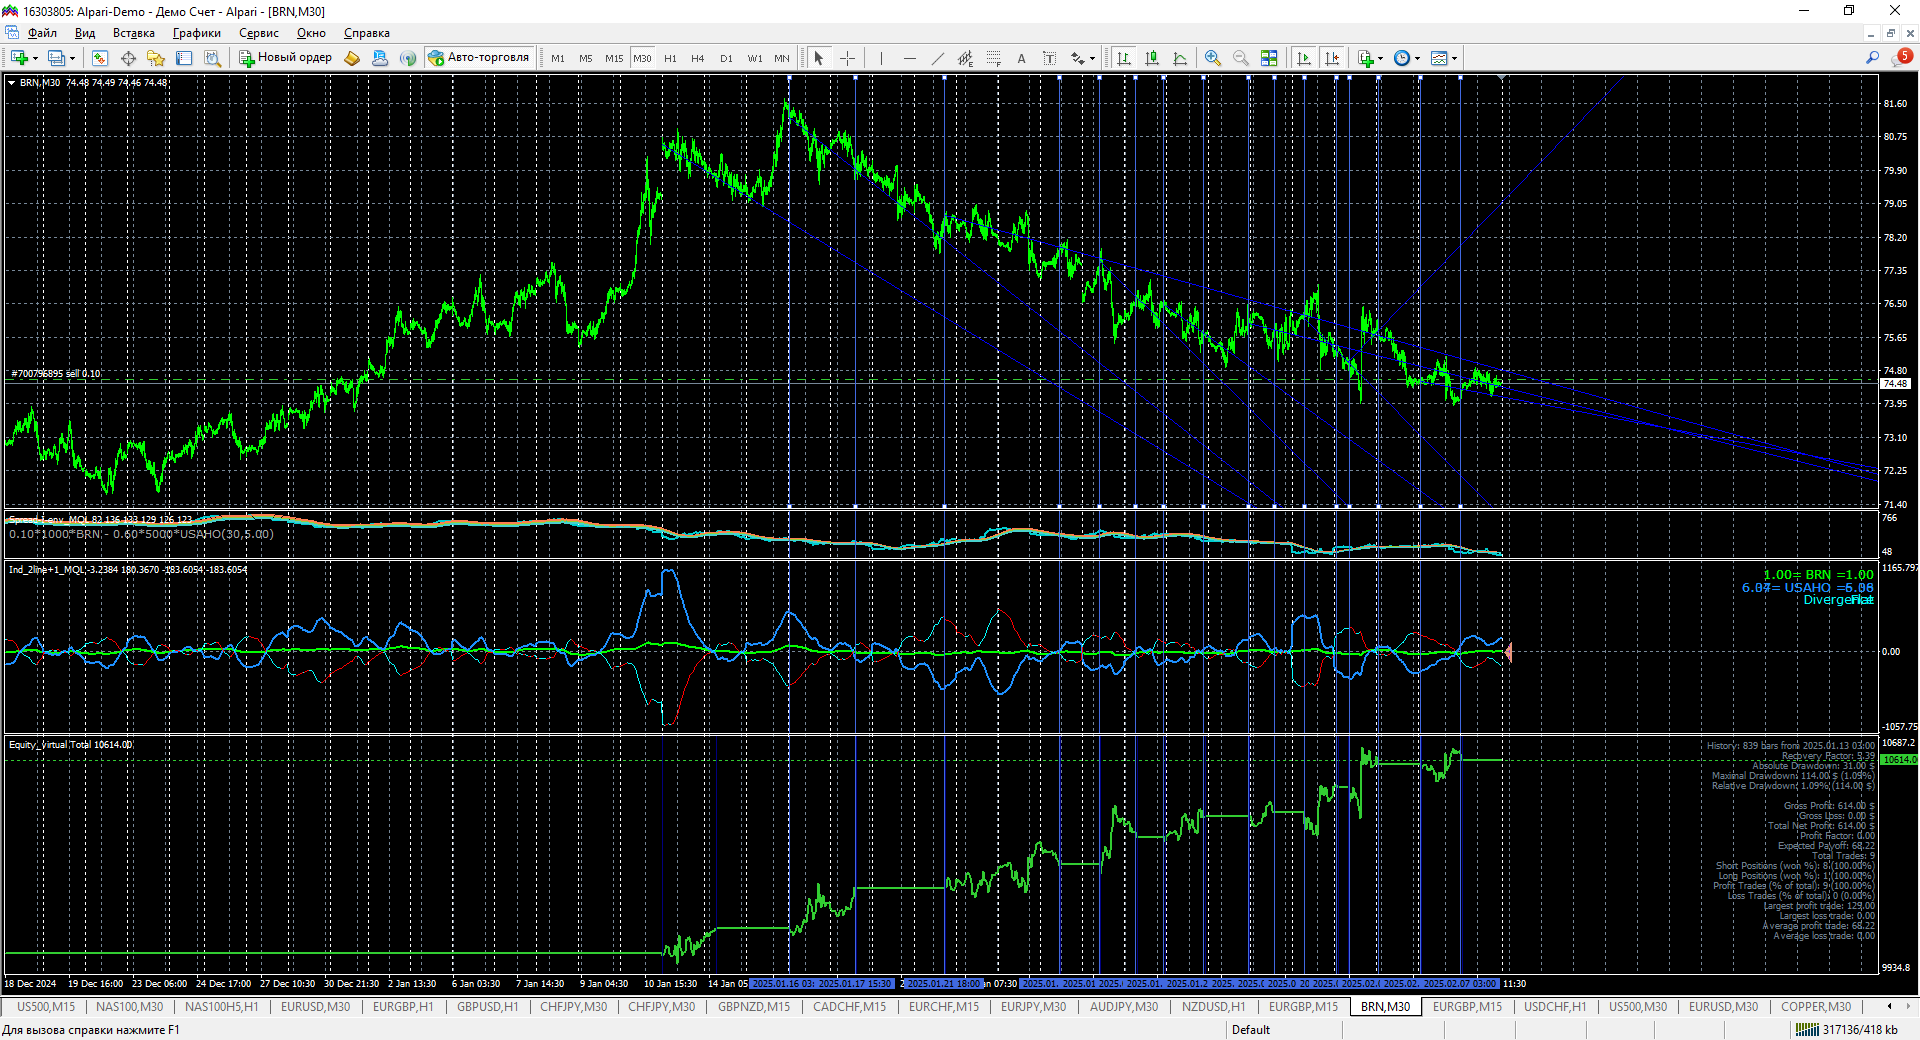Image resolution: width=1920 pixels, height=1040 pixels.
Task: Select the text label (T) tool
Action: pyautogui.click(x=1049, y=58)
